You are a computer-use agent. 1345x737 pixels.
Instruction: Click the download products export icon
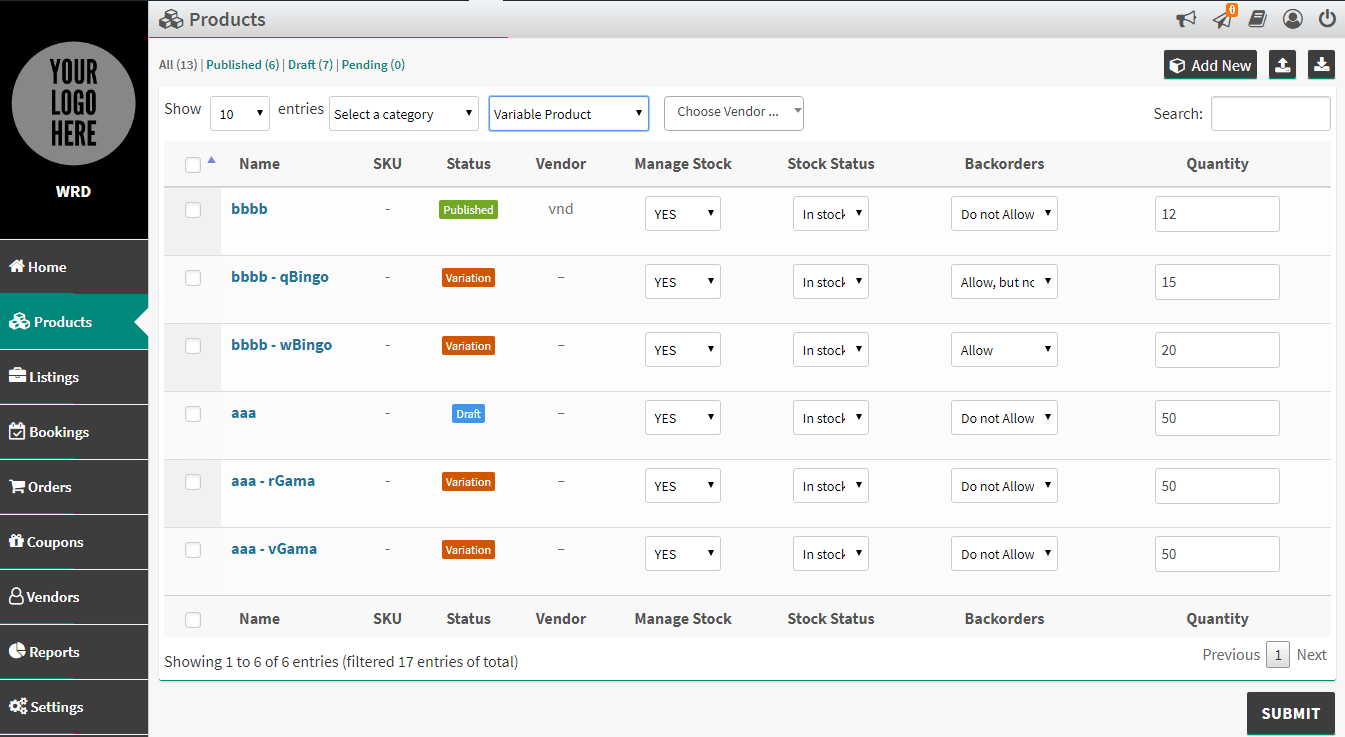tap(1321, 65)
